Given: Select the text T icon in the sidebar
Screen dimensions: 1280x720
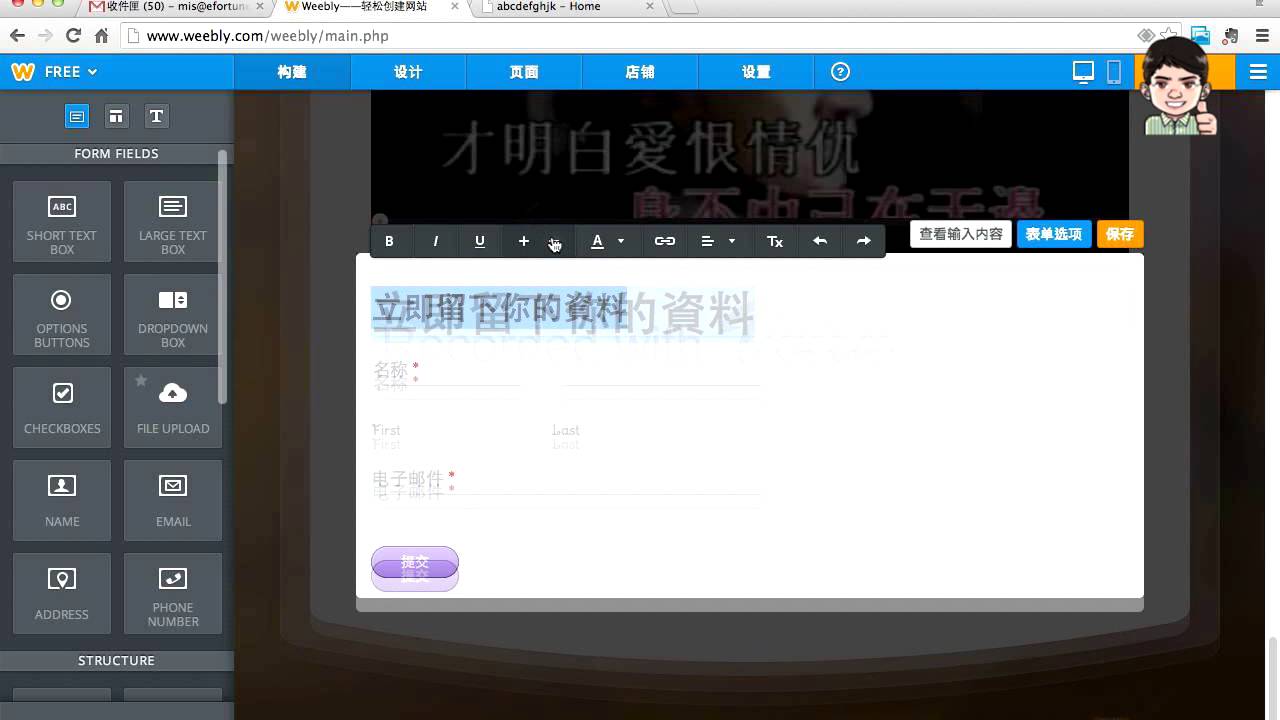Looking at the screenshot, I should point(156,116).
